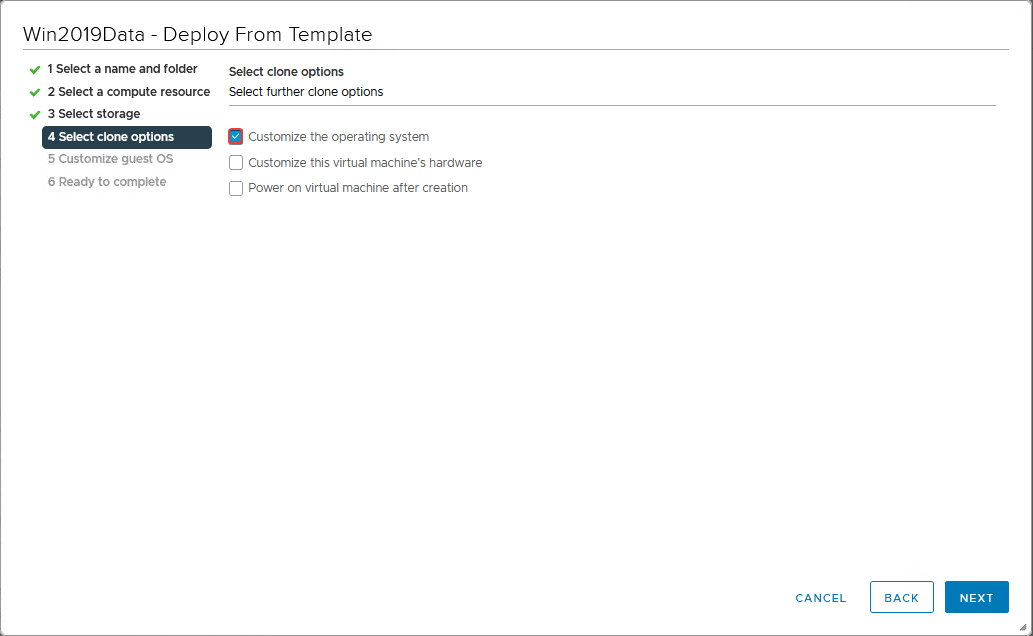Uncheck the Customize the operating system checkbox
This screenshot has height=636, width=1033.
coord(236,137)
